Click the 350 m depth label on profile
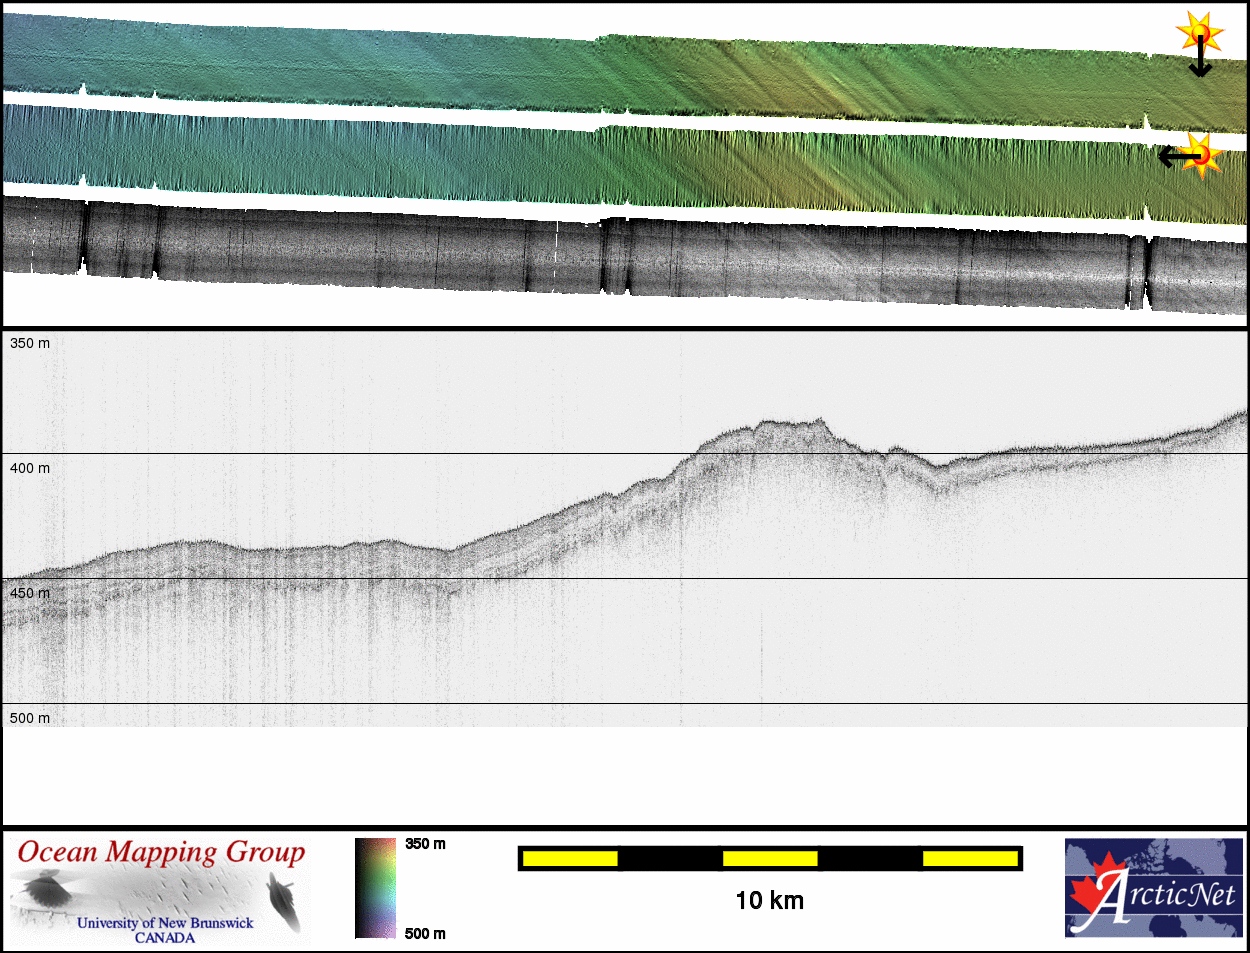This screenshot has height=953, width=1250. click(30, 343)
